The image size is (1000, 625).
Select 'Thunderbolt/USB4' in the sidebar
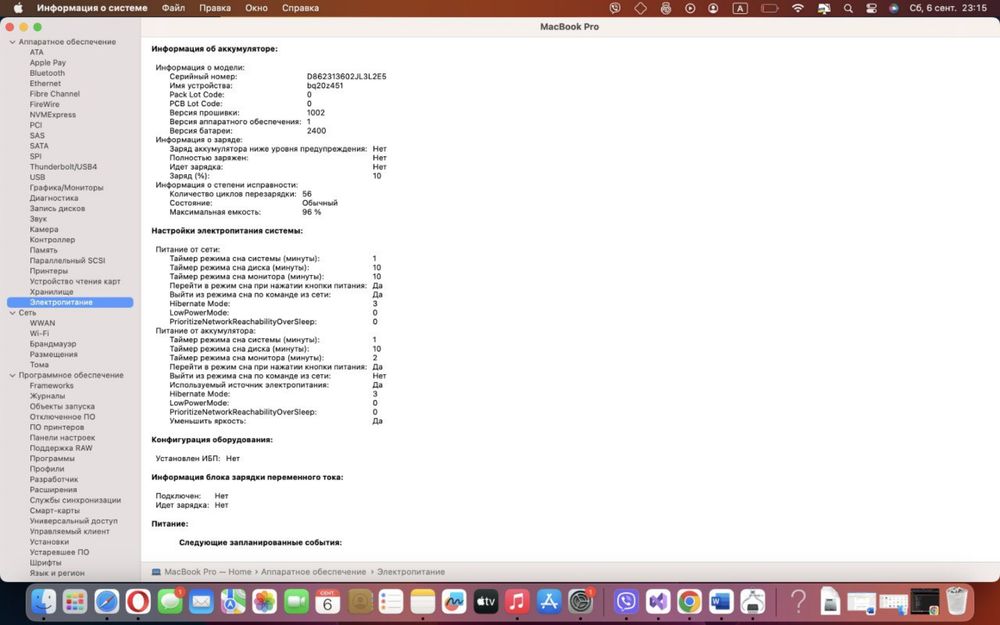click(x=63, y=167)
